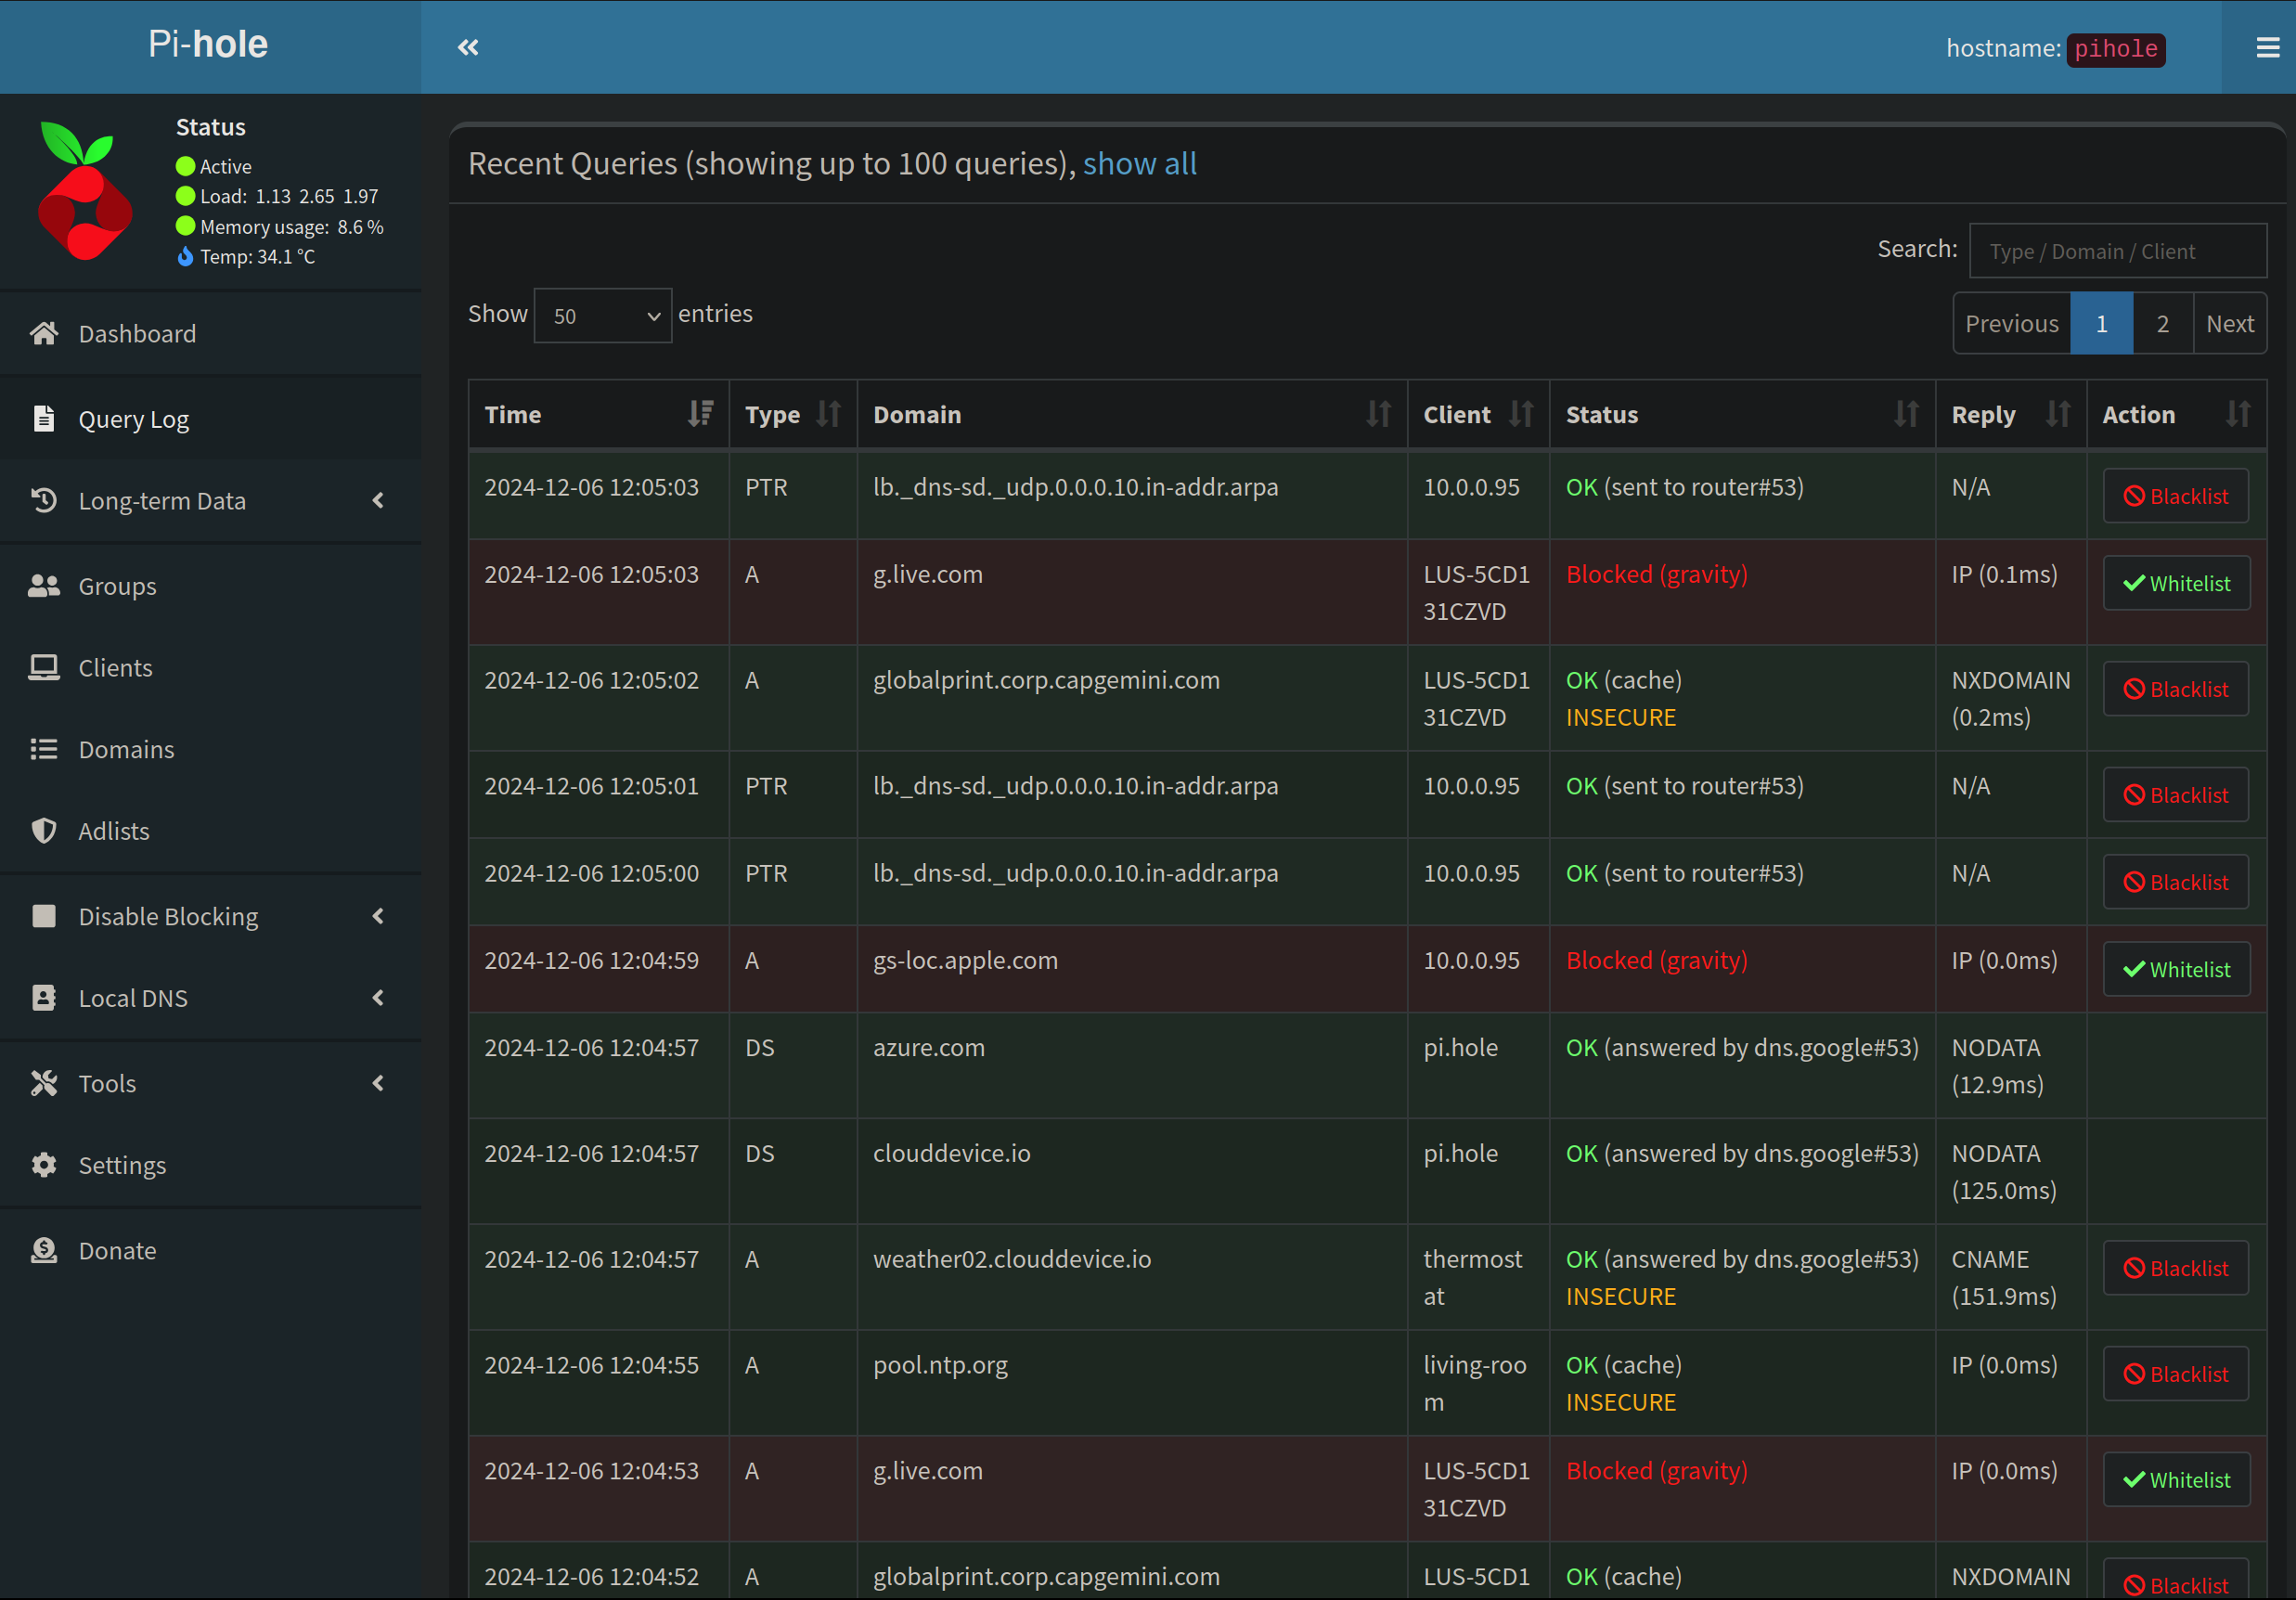Screen dimensions: 2296x1600
Task: Click the Dashboard home icon
Action: point(44,333)
